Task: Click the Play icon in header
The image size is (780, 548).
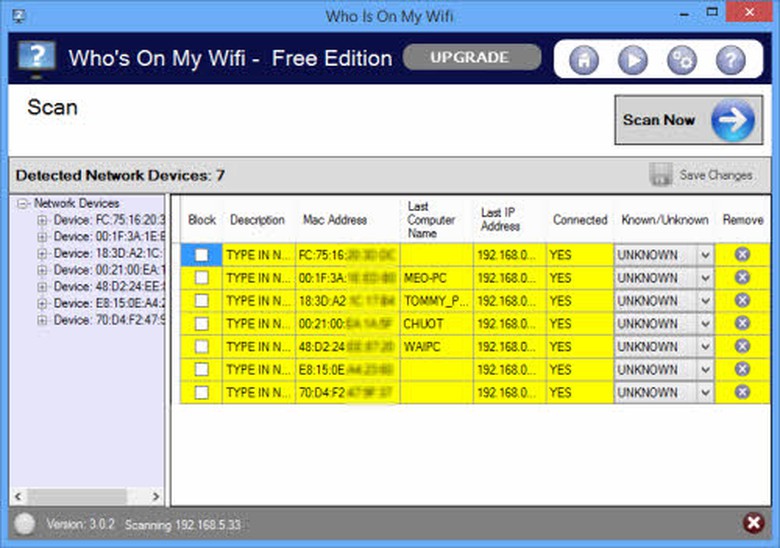Action: pyautogui.click(x=632, y=60)
